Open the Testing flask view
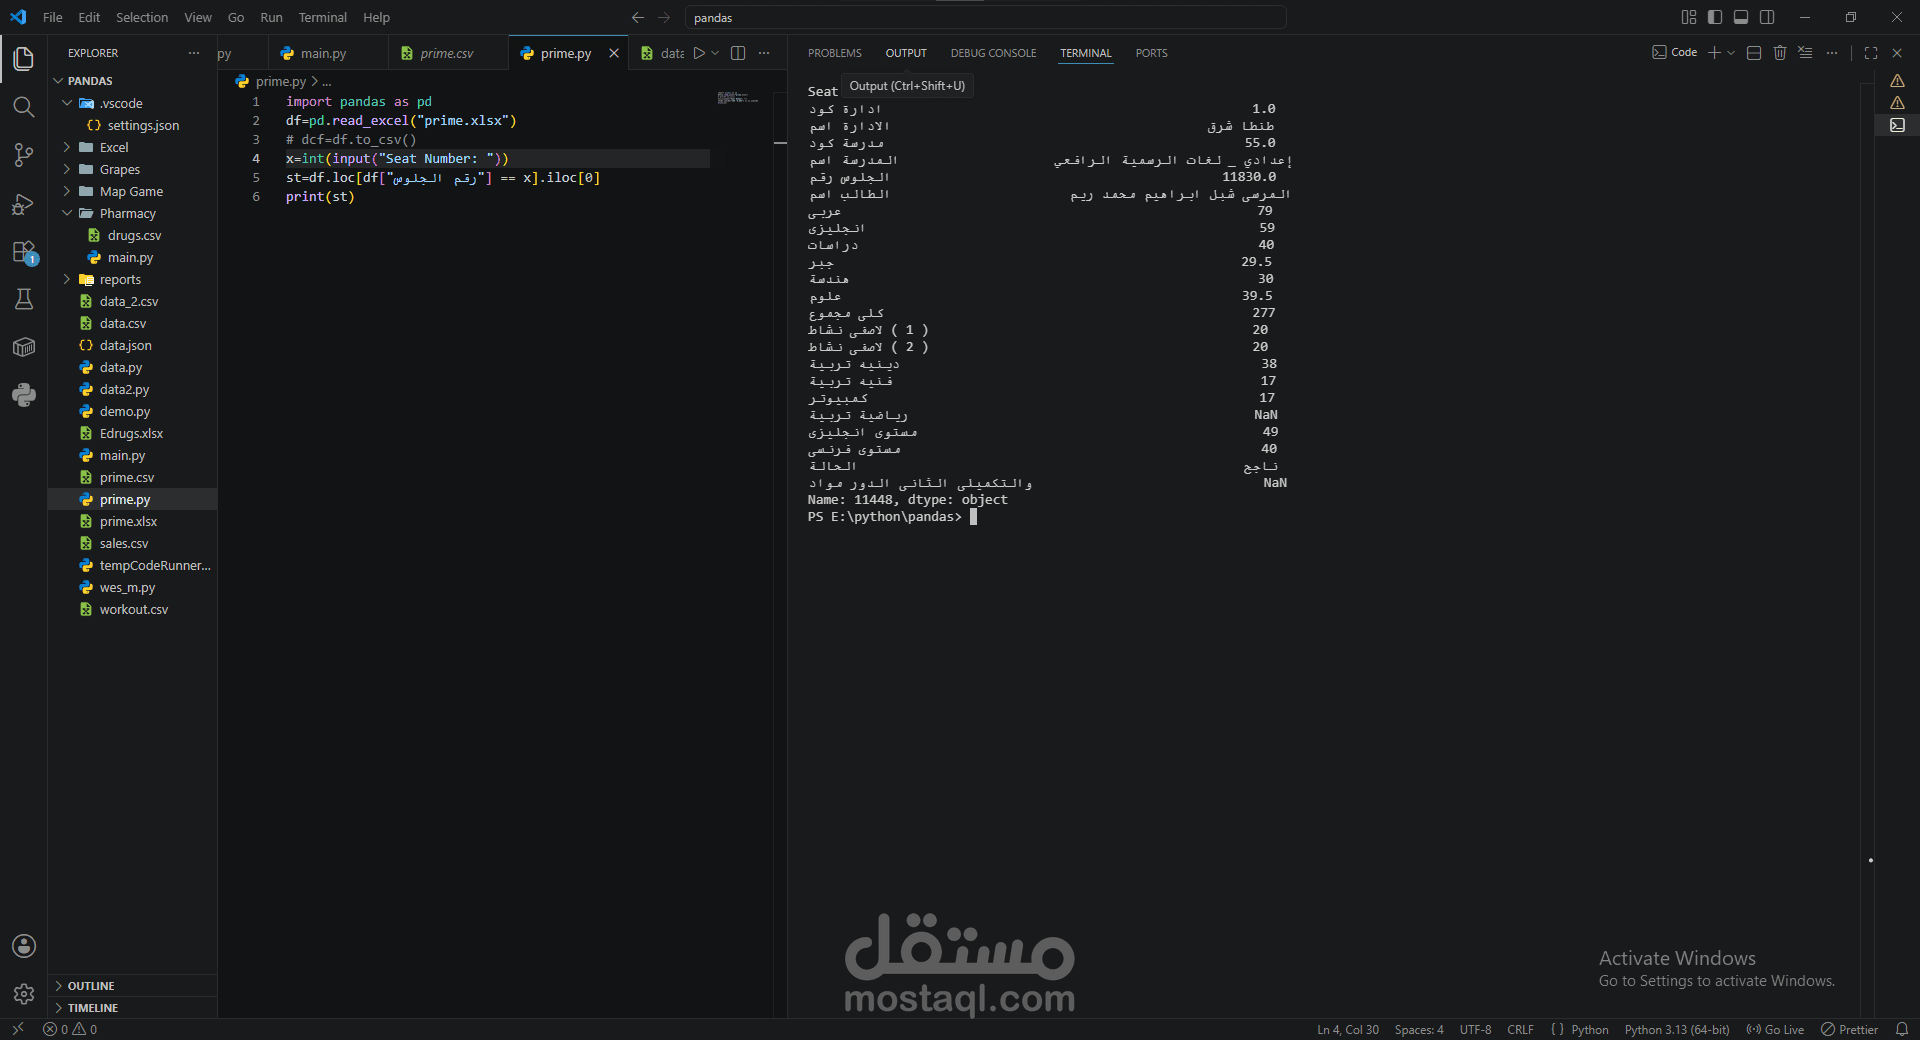This screenshot has height=1040, width=1920. point(24,299)
